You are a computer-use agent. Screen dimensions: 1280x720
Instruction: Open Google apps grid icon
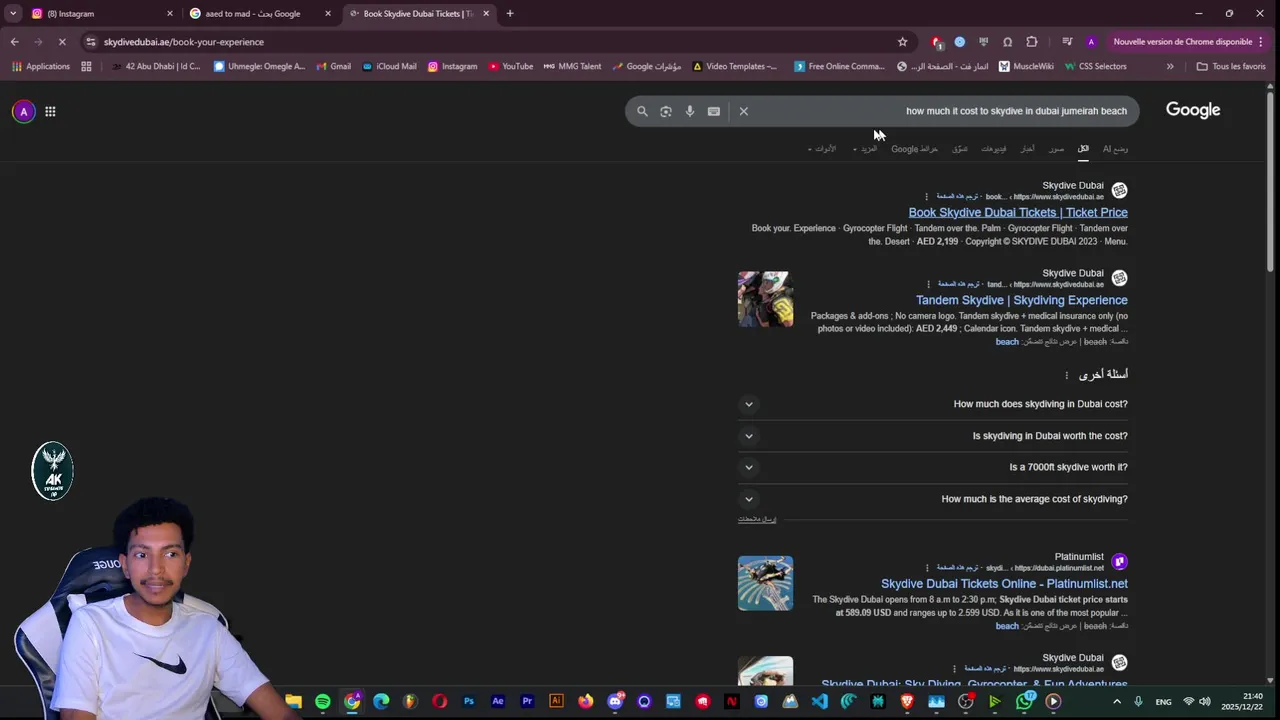pyautogui.click(x=50, y=111)
